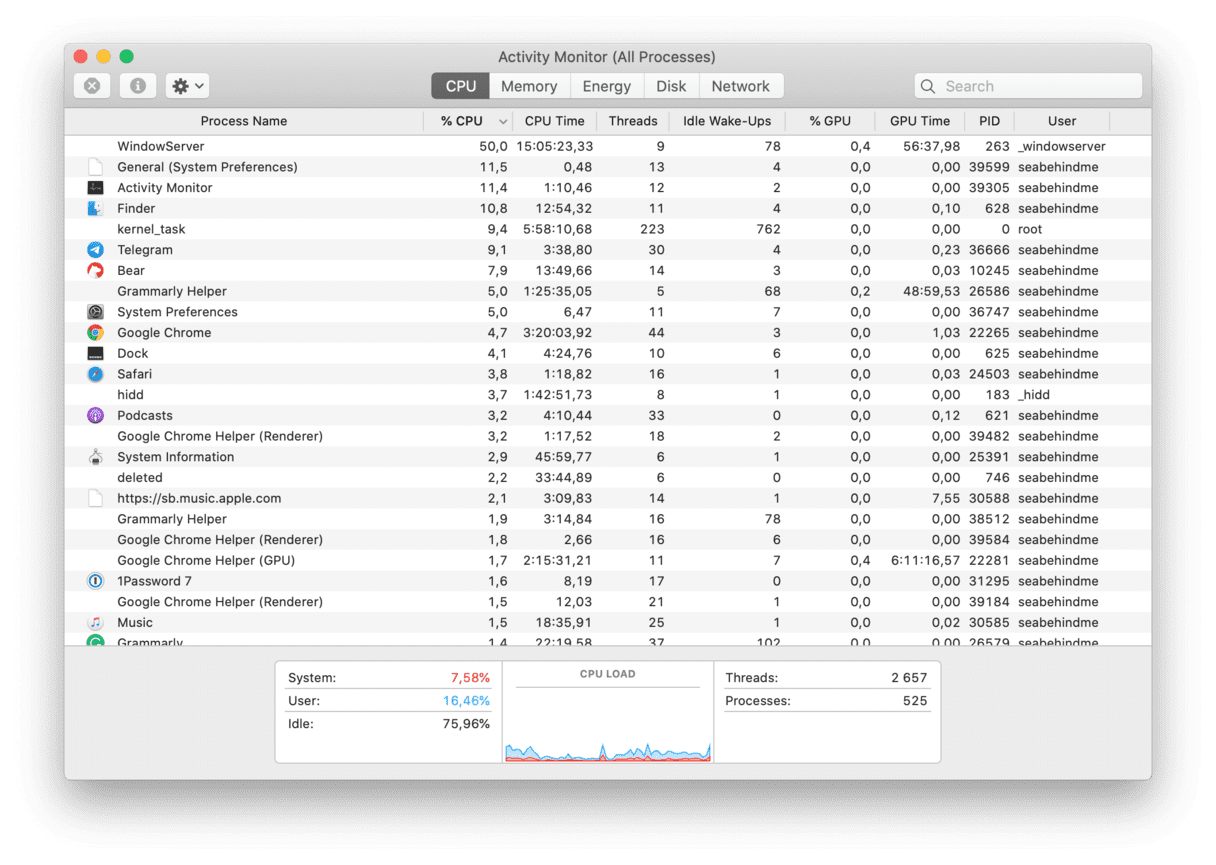Click the Telegram process name
This screenshot has width=1216, height=865.
[145, 250]
